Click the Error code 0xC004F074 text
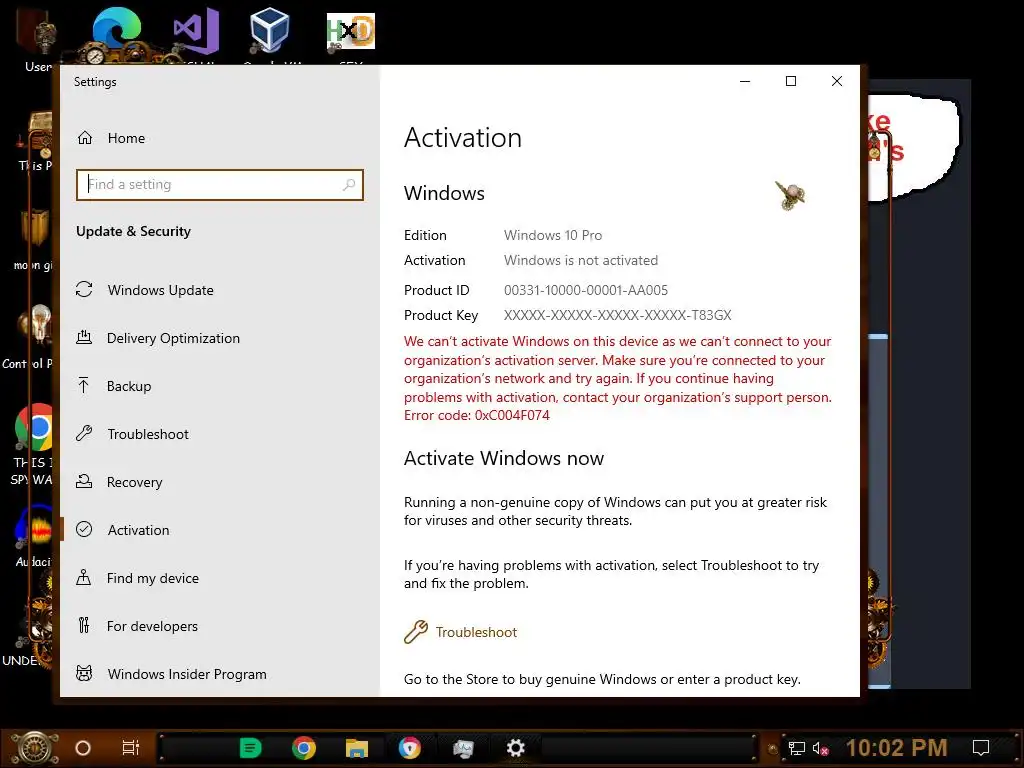This screenshot has width=1024, height=768. [x=477, y=415]
